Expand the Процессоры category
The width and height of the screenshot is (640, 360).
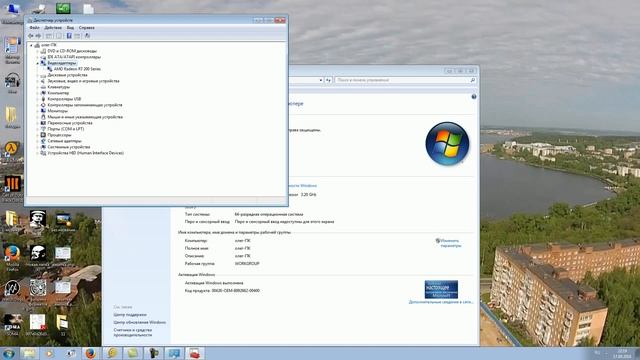[x=37, y=135]
